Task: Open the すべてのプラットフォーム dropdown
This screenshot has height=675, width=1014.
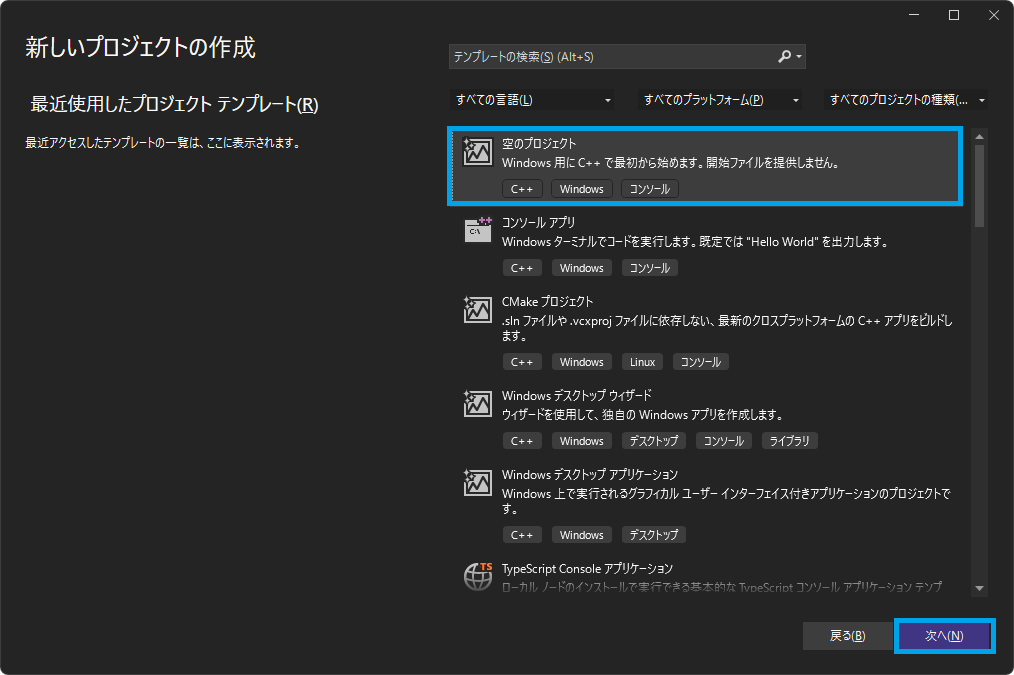Action: click(720, 100)
